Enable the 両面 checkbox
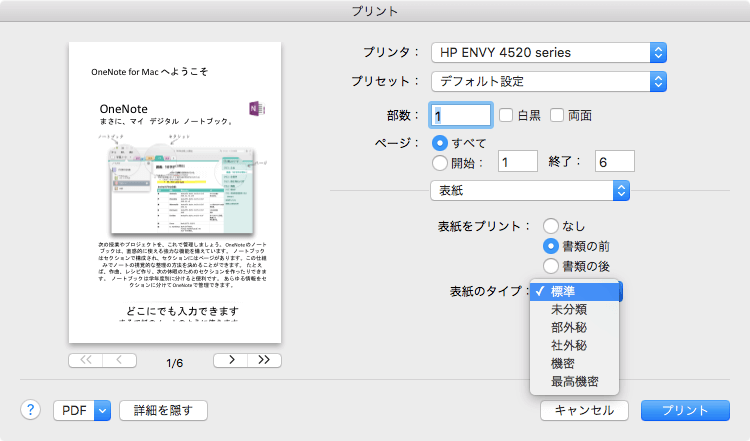Screen dimensions: 750x441 click(x=557, y=115)
